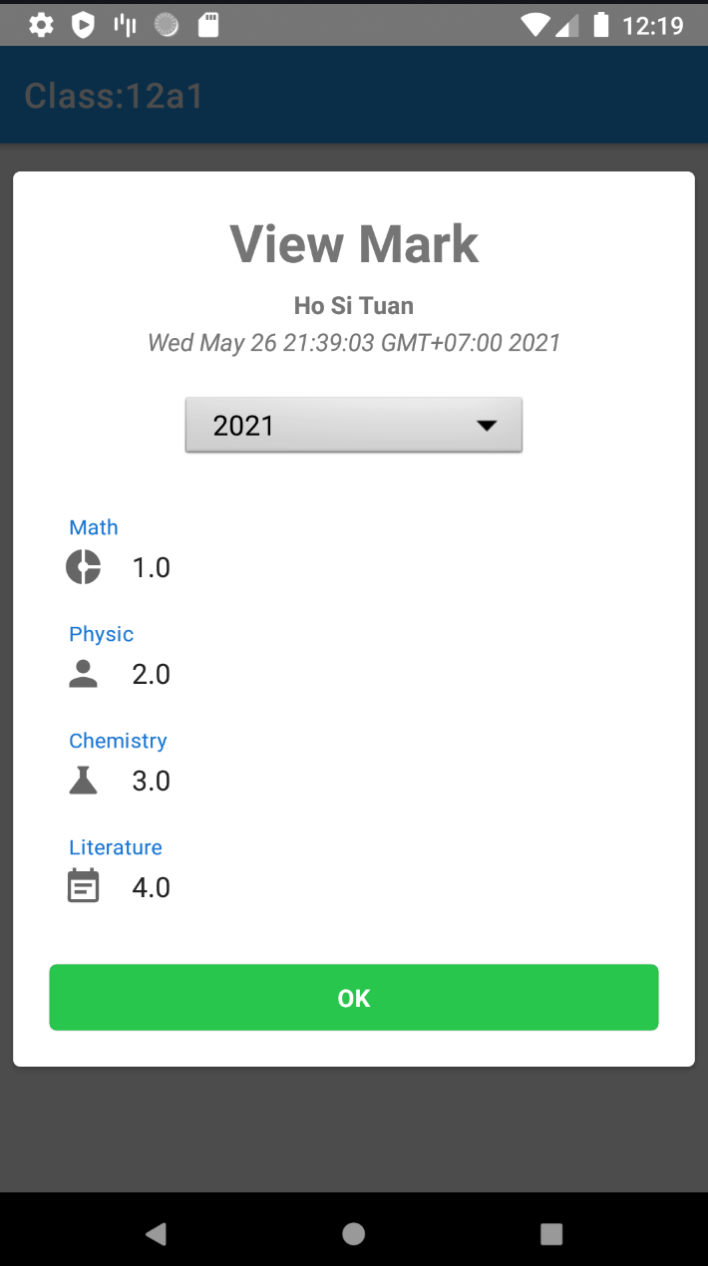Screen dimensions: 708x1266
Task: Click the Chemistry subject label
Action: [118, 740]
